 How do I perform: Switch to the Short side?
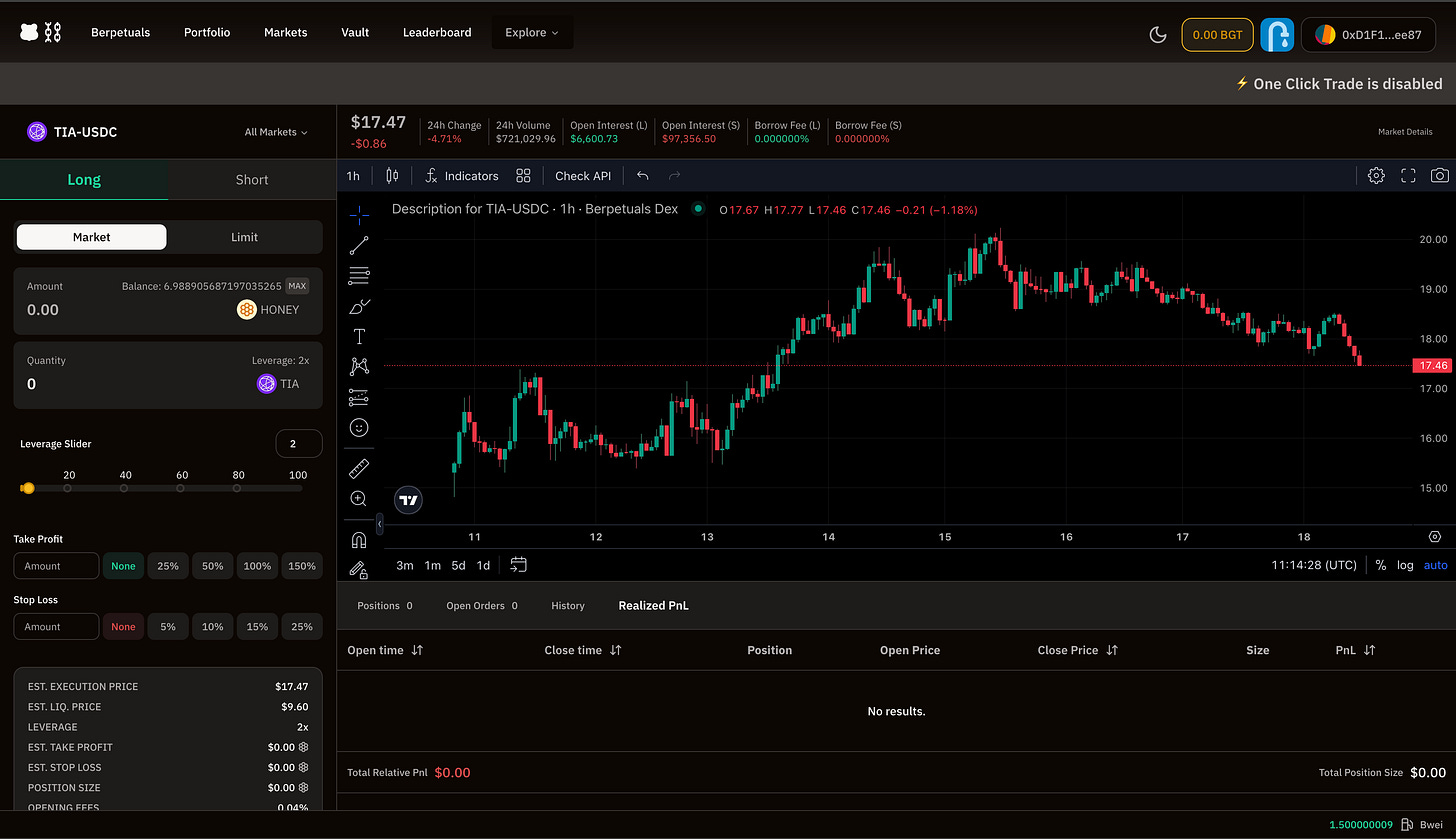coord(252,180)
